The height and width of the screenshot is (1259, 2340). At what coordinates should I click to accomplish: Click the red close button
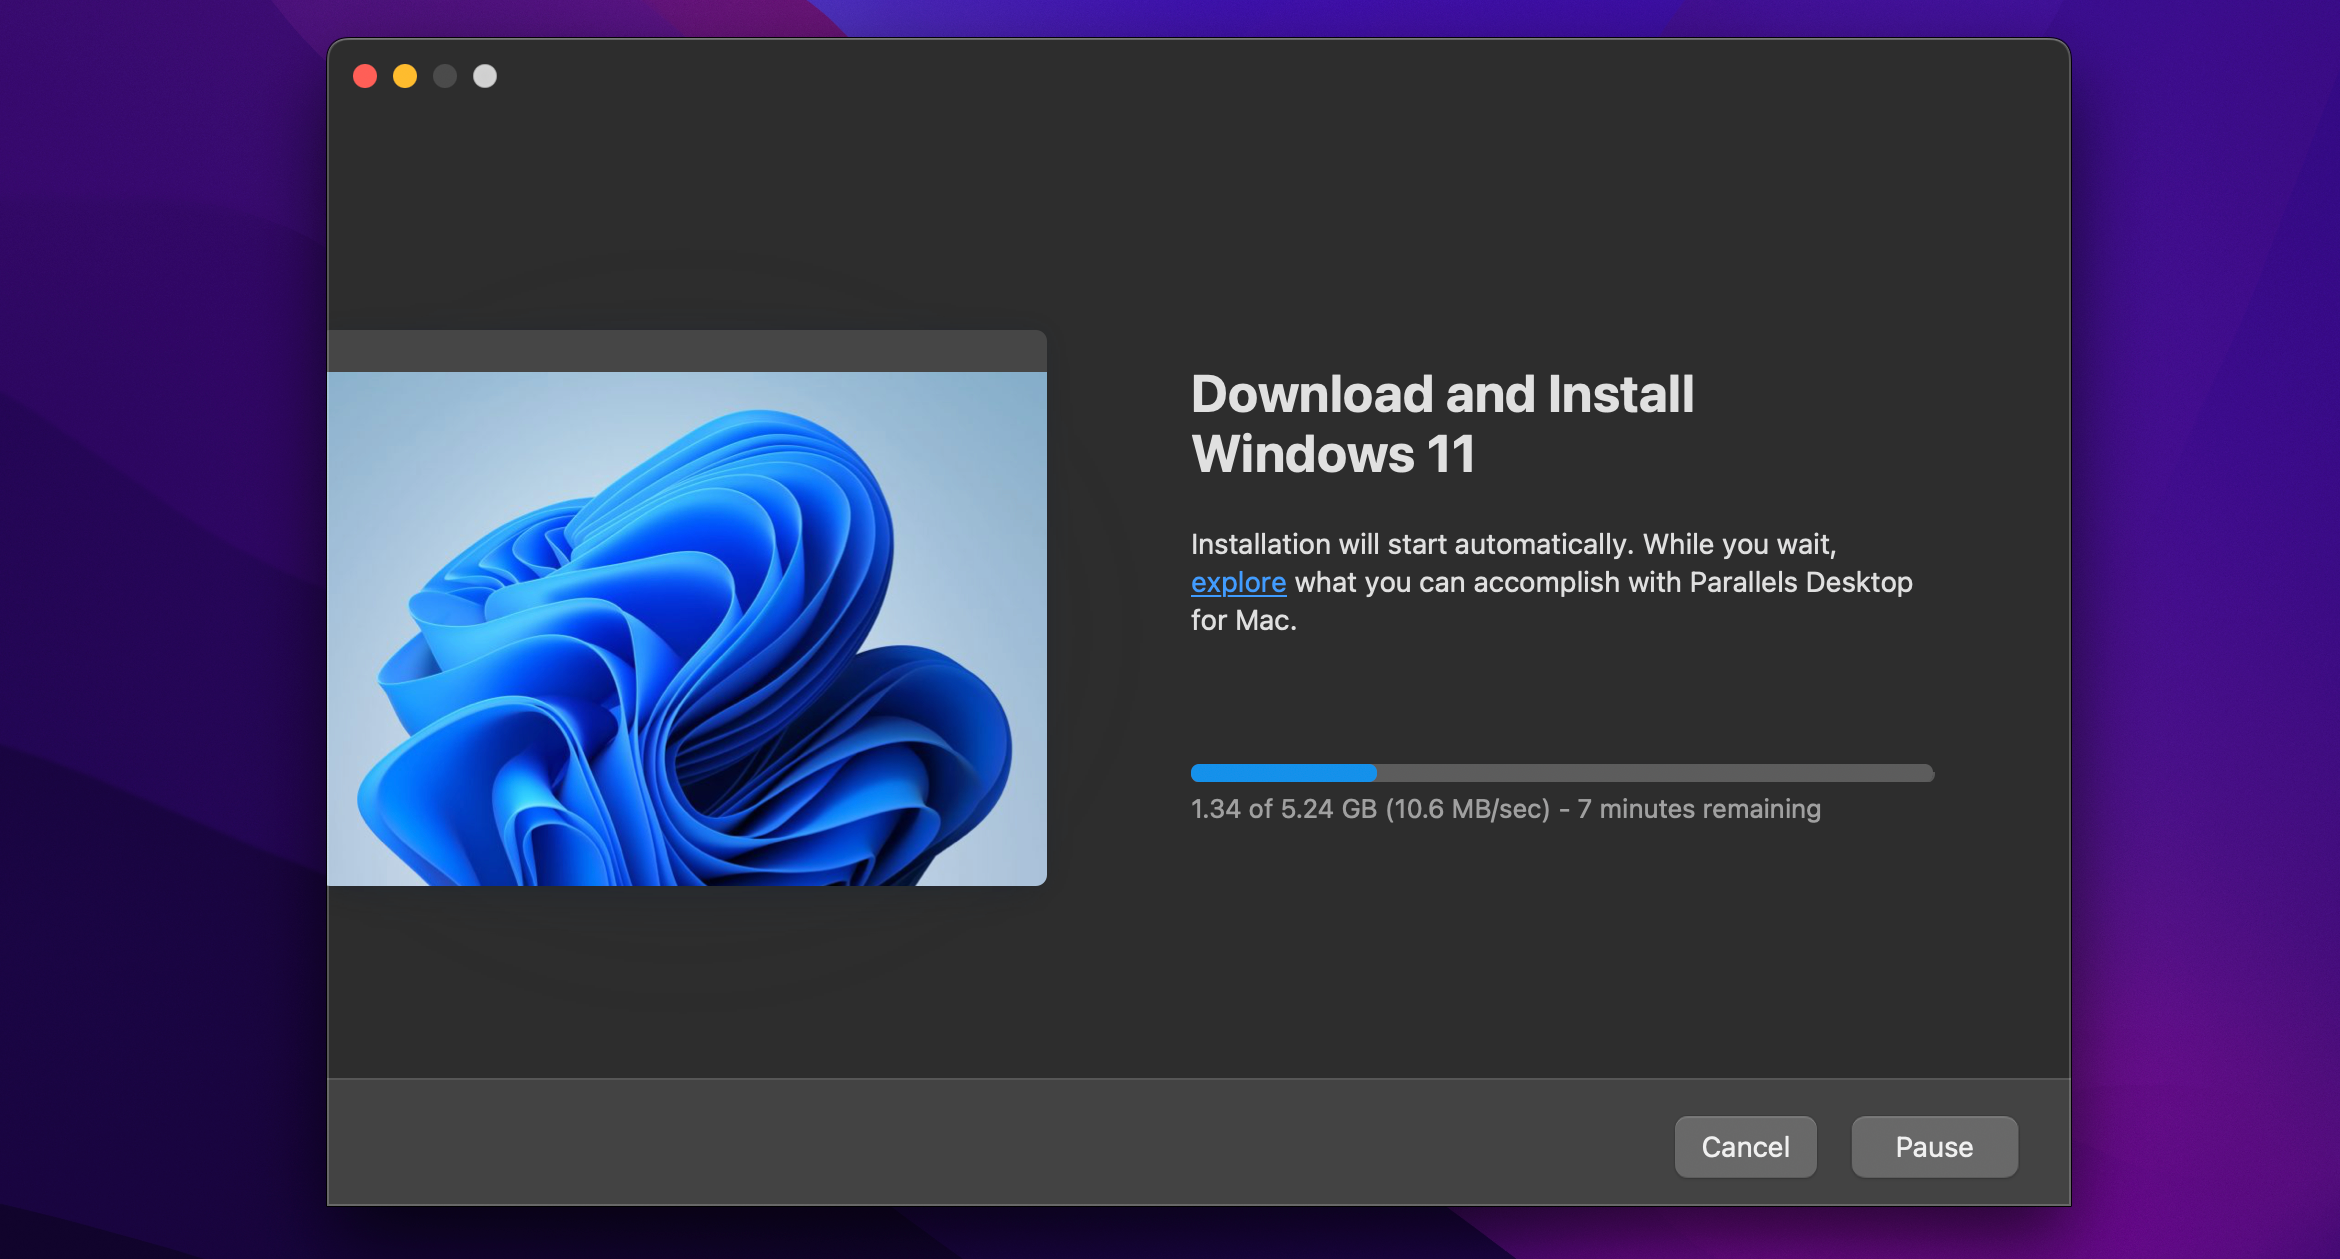[x=364, y=74]
